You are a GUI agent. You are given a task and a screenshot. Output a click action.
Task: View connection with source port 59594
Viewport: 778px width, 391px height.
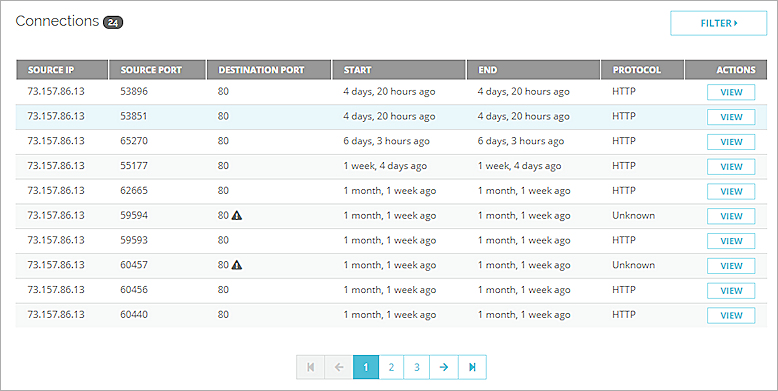(731, 216)
